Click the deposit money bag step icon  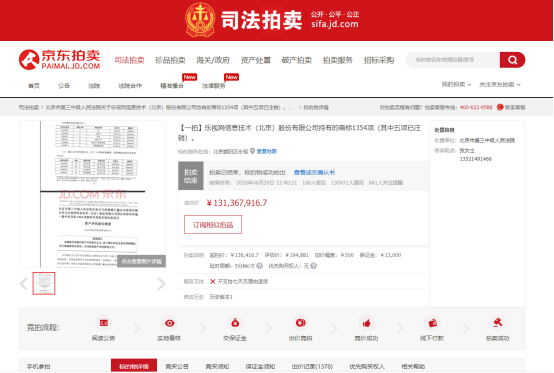235,323
